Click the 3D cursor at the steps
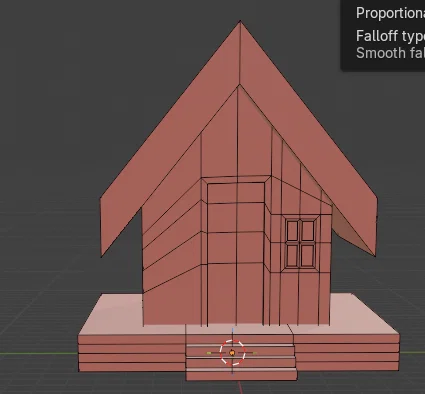This screenshot has height=394, width=425. (x=233, y=353)
